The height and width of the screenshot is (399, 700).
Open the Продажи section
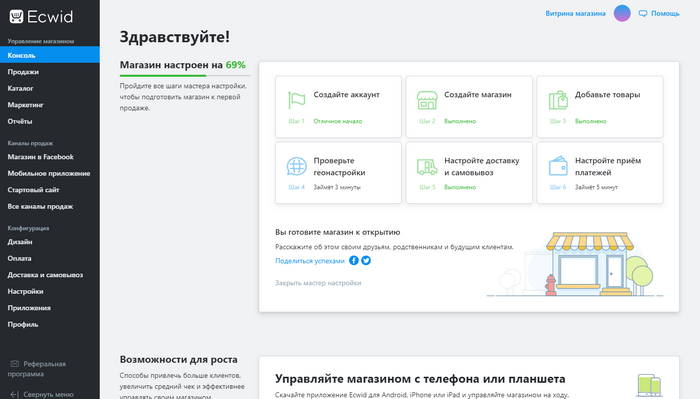point(23,72)
